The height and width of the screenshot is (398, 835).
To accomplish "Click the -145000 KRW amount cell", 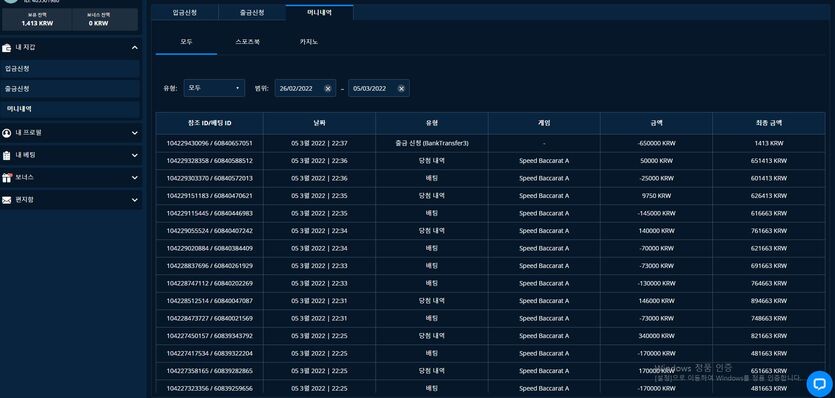I will 657,214.
